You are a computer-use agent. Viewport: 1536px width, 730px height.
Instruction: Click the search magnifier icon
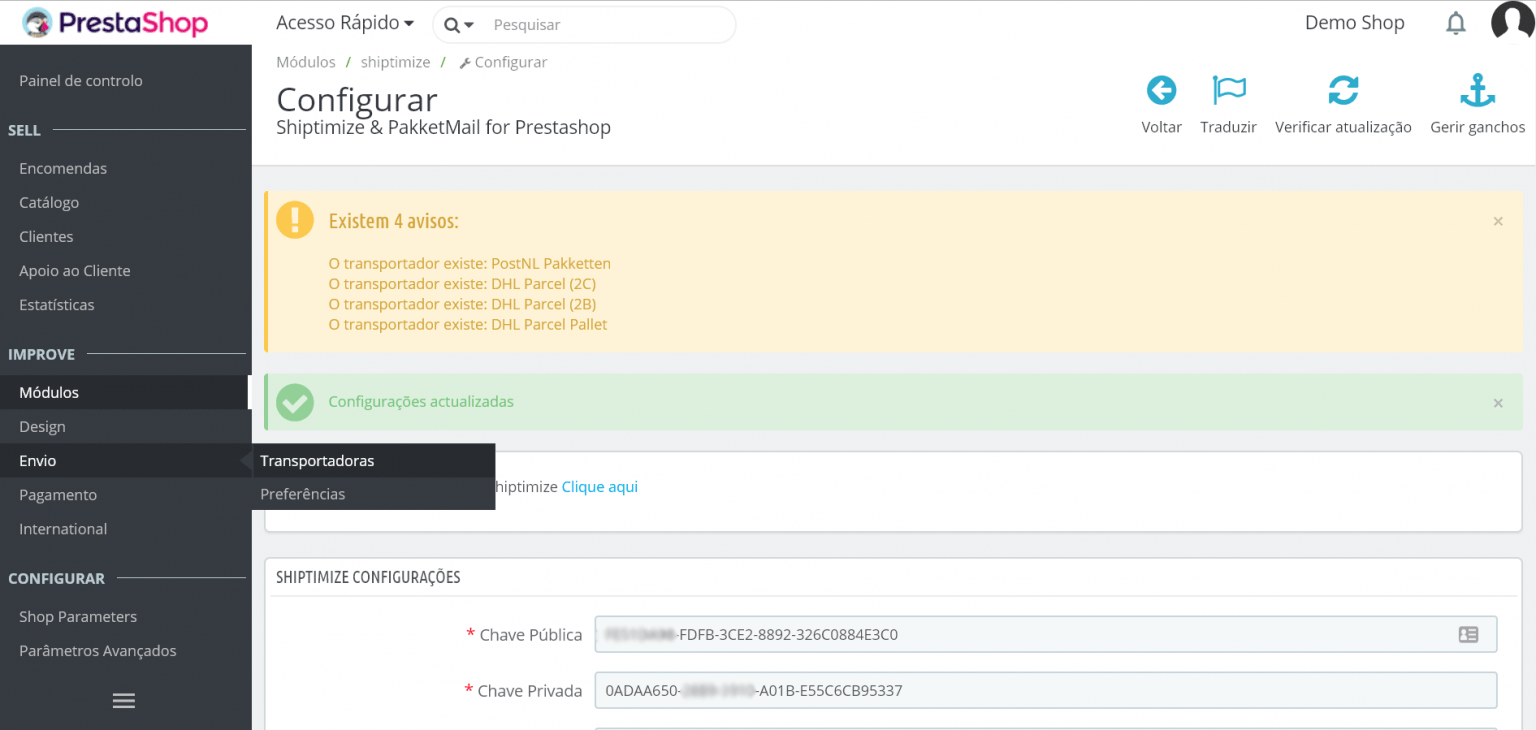click(452, 25)
